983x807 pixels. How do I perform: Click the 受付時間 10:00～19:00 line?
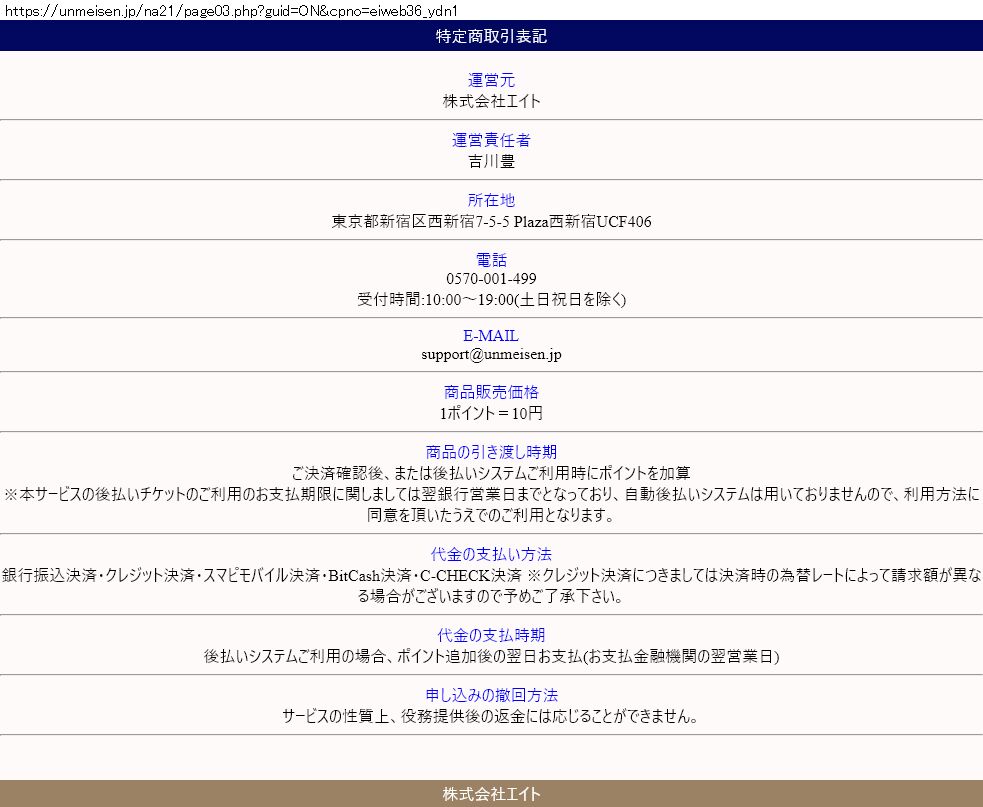(491, 299)
